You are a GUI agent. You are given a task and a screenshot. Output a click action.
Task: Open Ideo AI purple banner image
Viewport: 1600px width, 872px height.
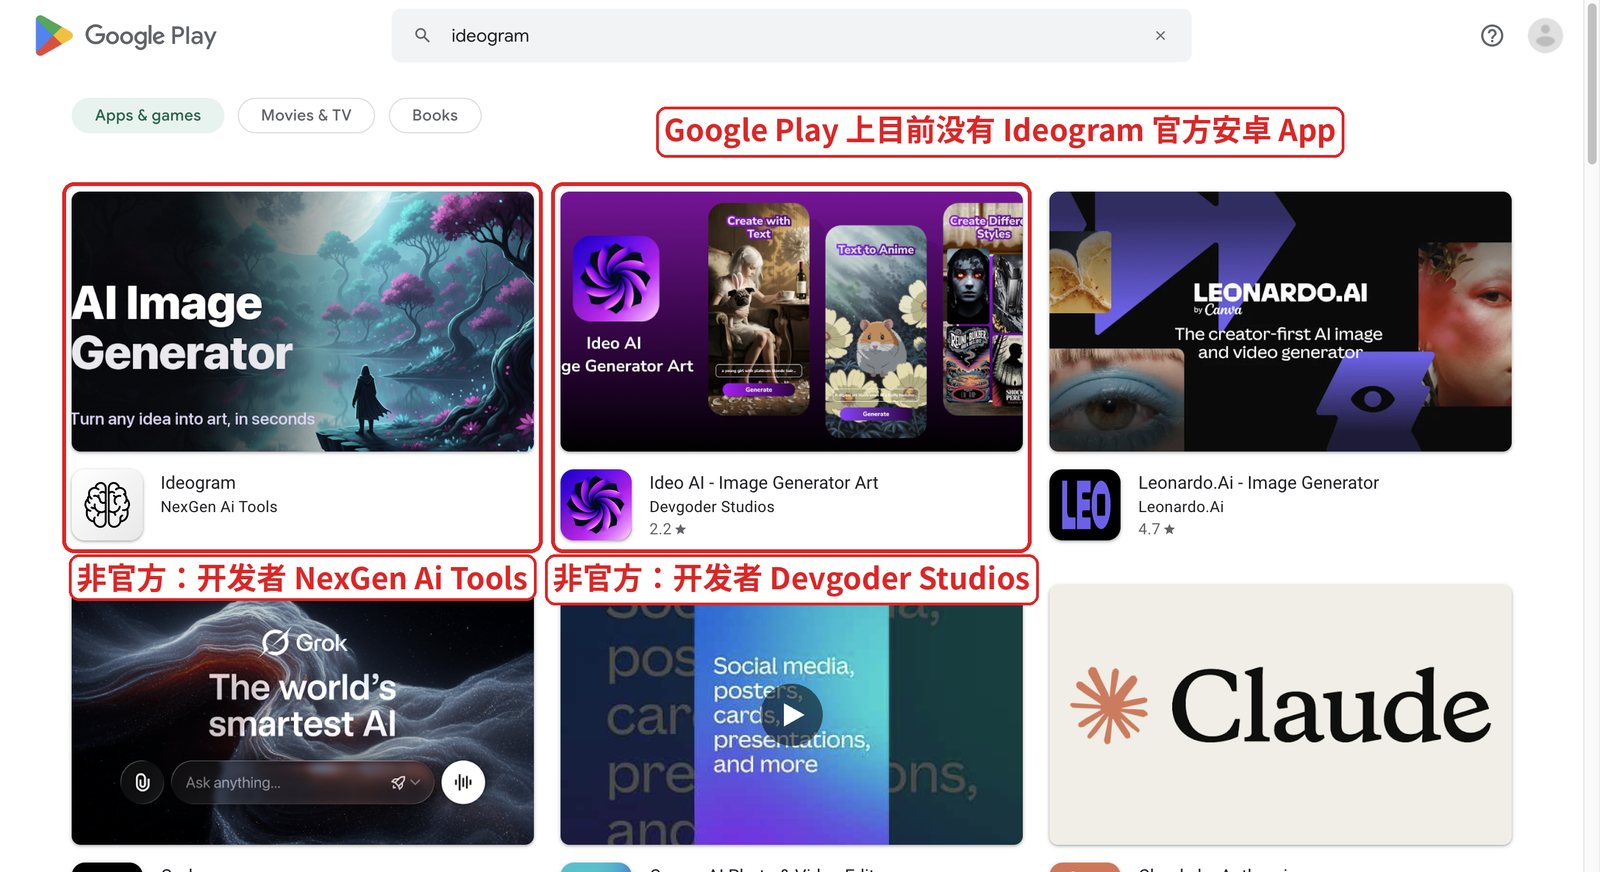tap(791, 321)
